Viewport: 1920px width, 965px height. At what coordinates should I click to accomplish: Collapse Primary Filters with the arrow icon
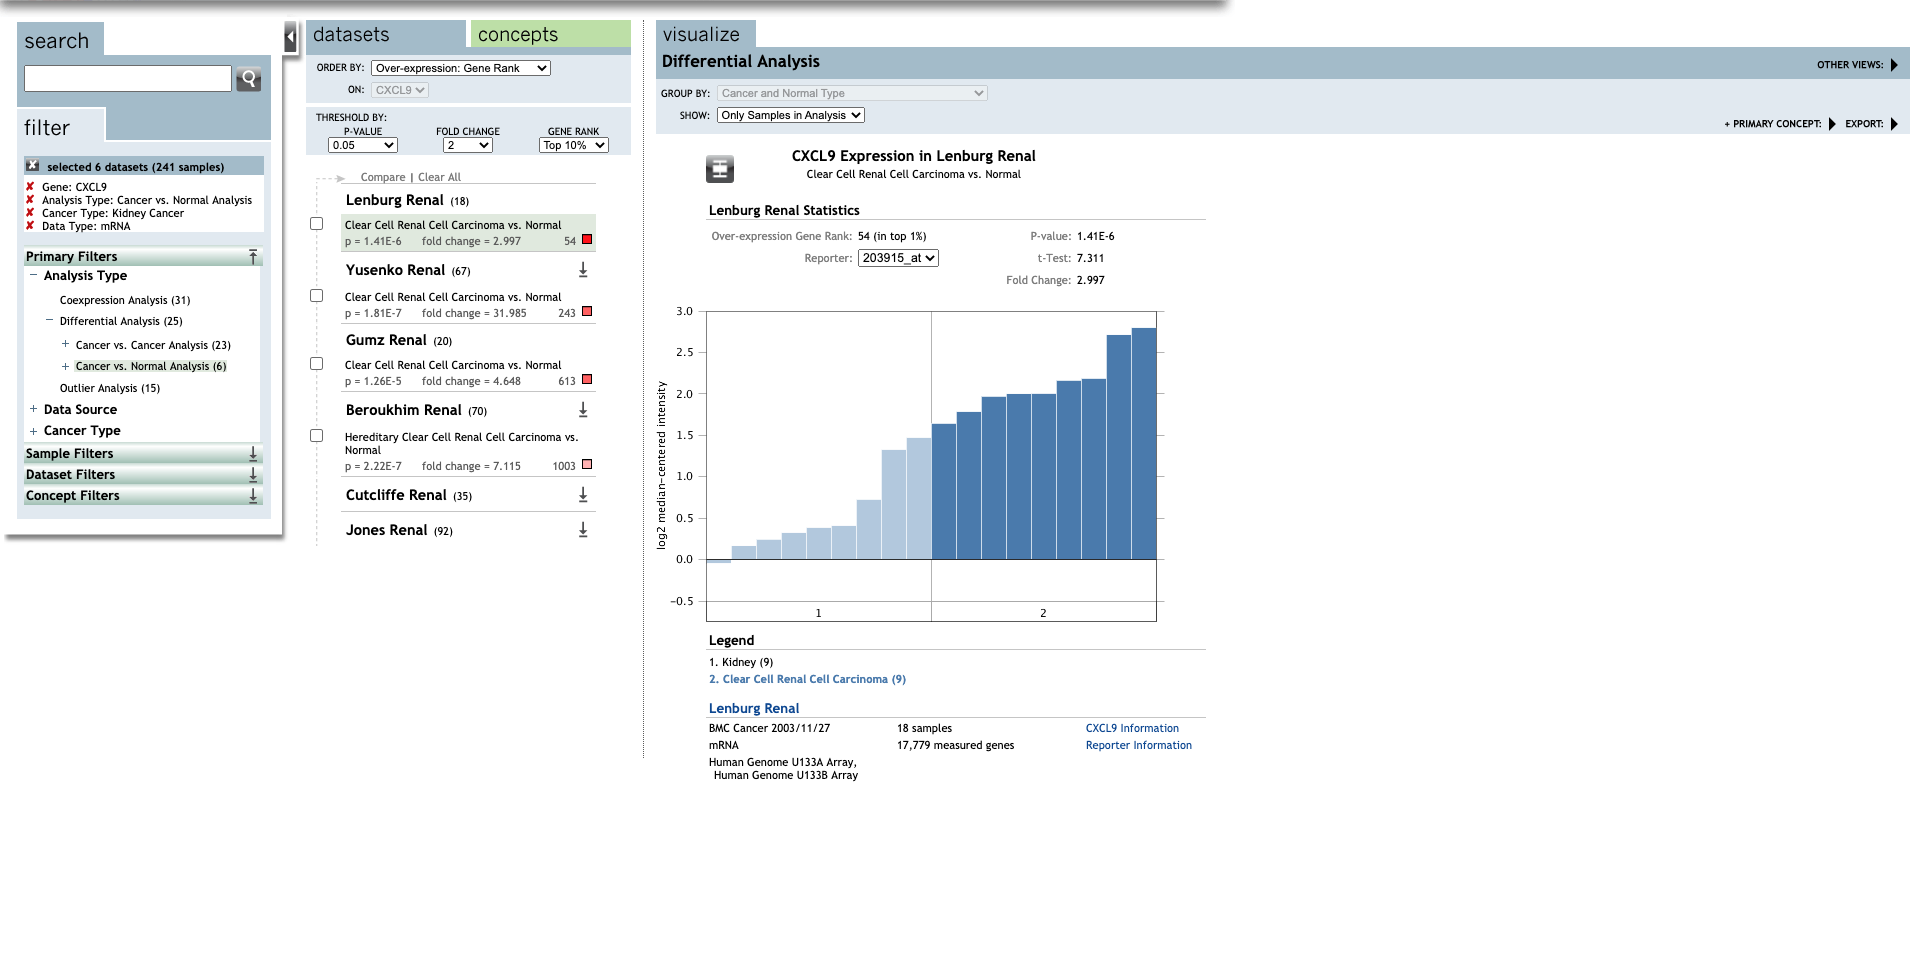point(253,257)
